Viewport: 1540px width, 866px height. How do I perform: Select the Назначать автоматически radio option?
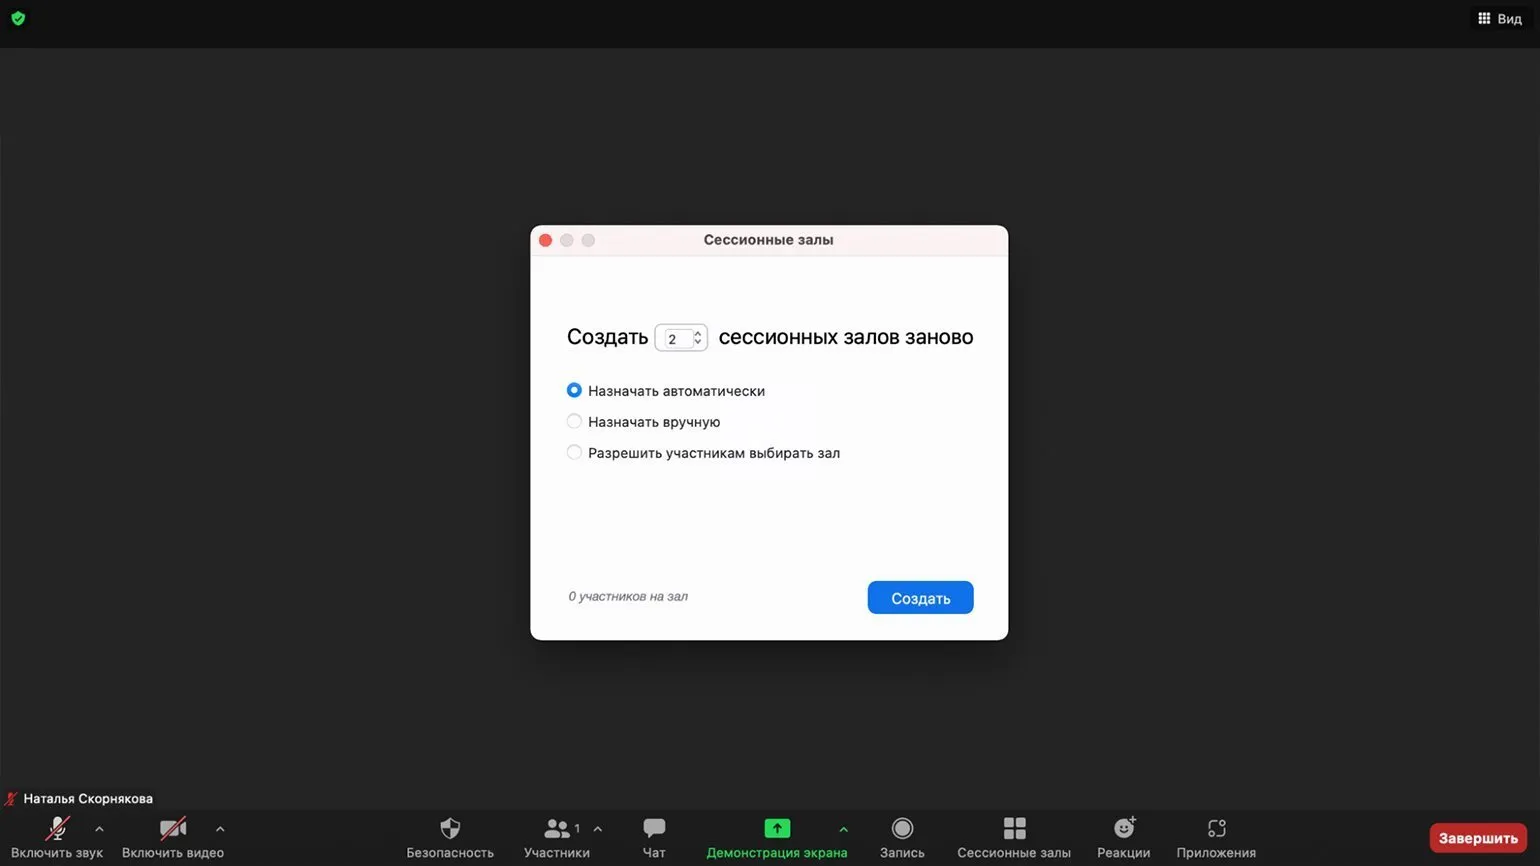pos(574,391)
